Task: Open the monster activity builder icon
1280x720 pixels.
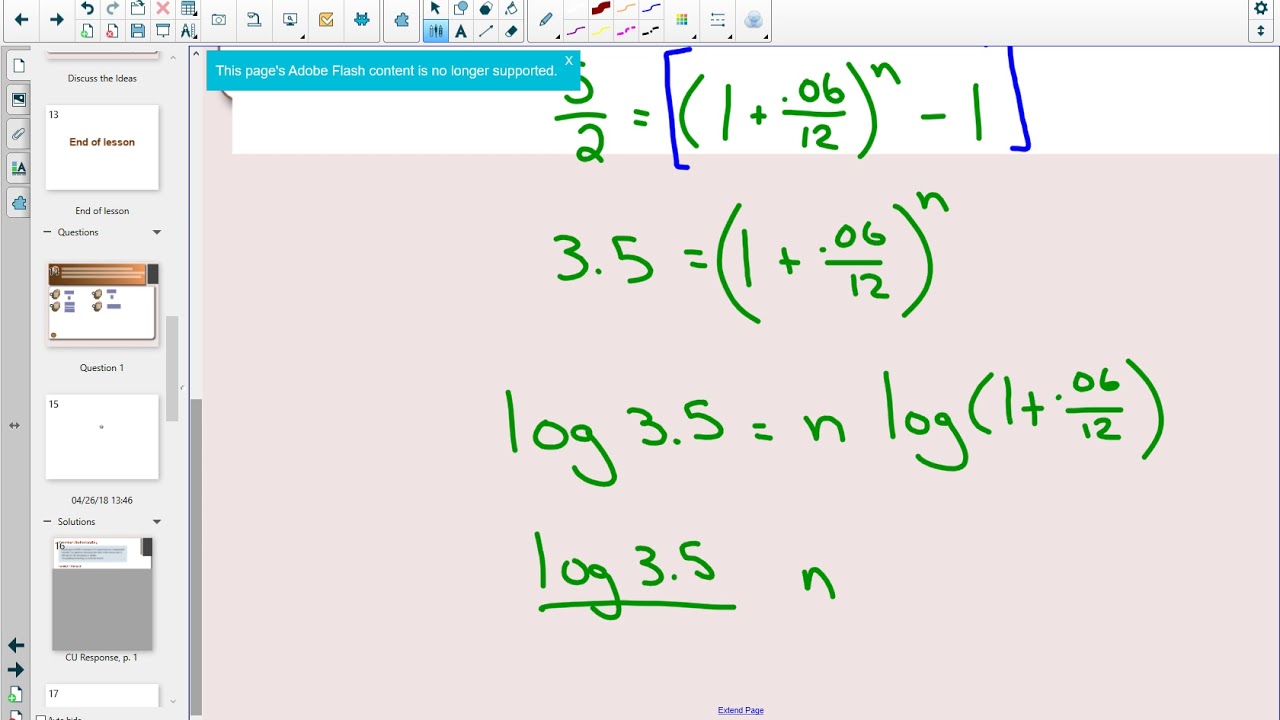Action: [362, 19]
